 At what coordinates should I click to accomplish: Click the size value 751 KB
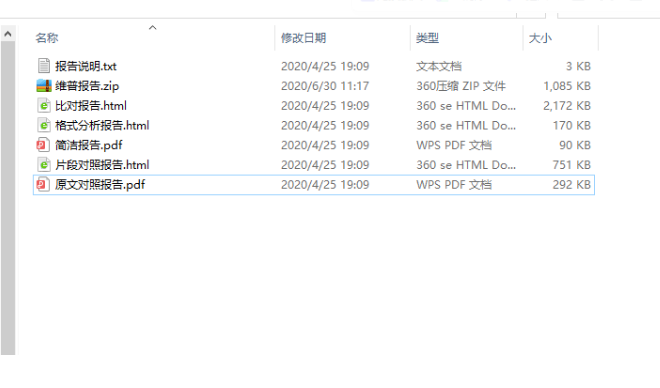(572, 165)
